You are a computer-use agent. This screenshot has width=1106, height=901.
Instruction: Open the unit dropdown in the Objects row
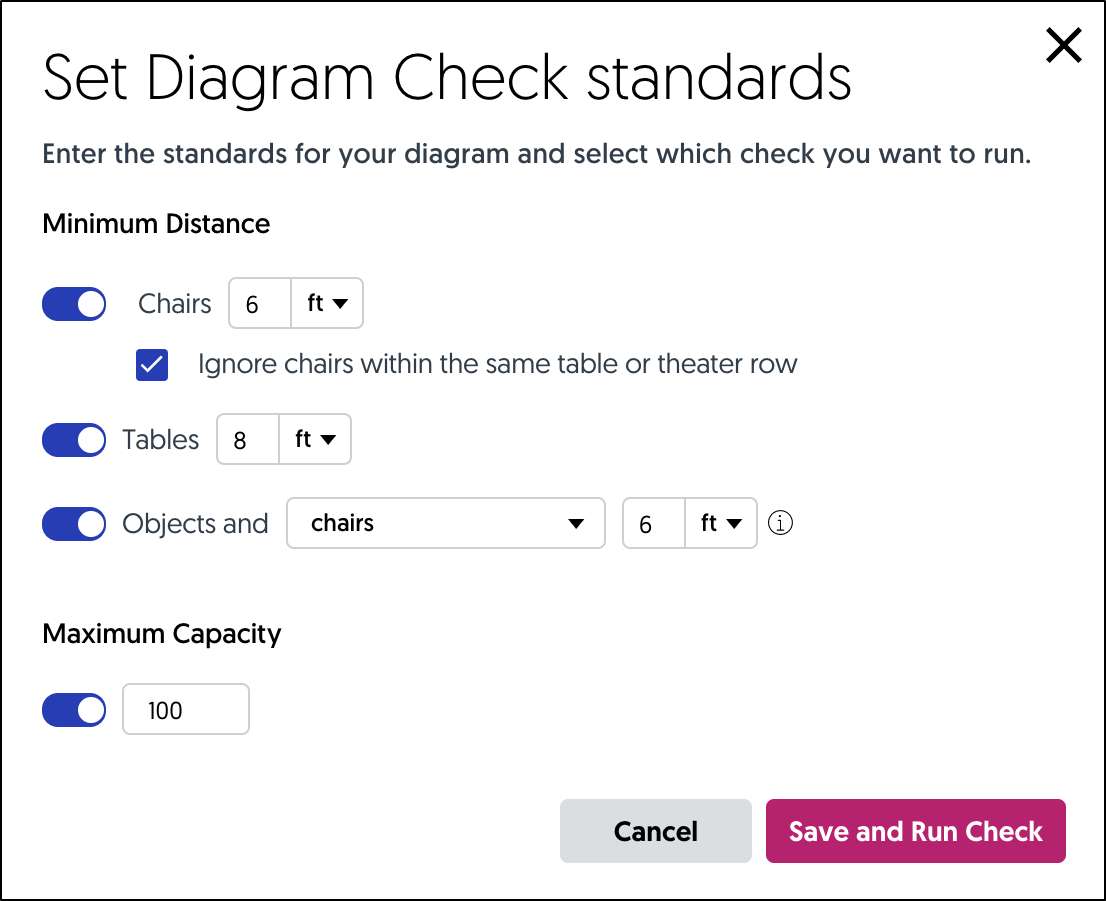720,523
